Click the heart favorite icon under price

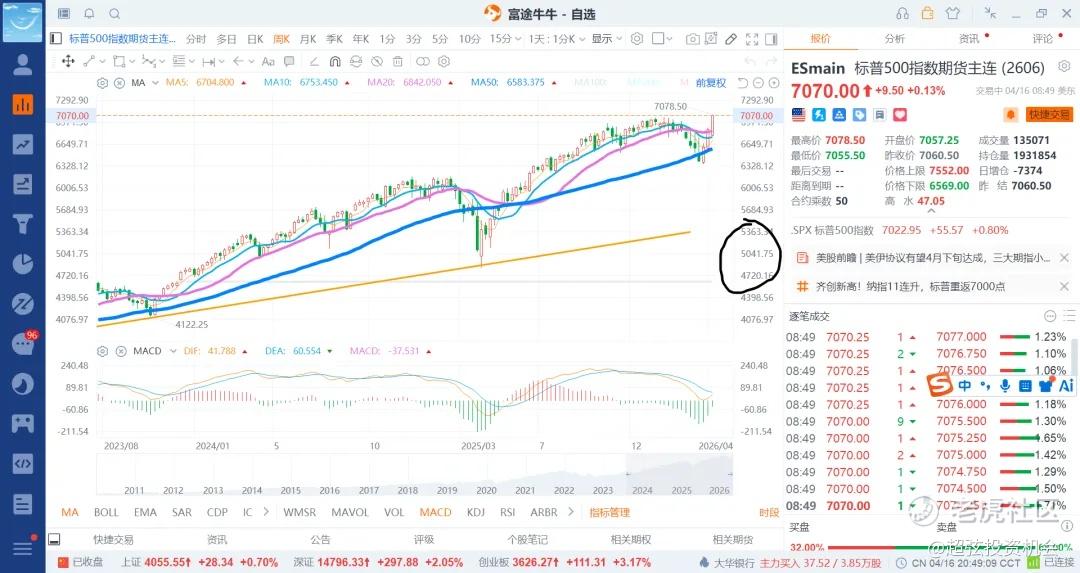(x=900, y=114)
